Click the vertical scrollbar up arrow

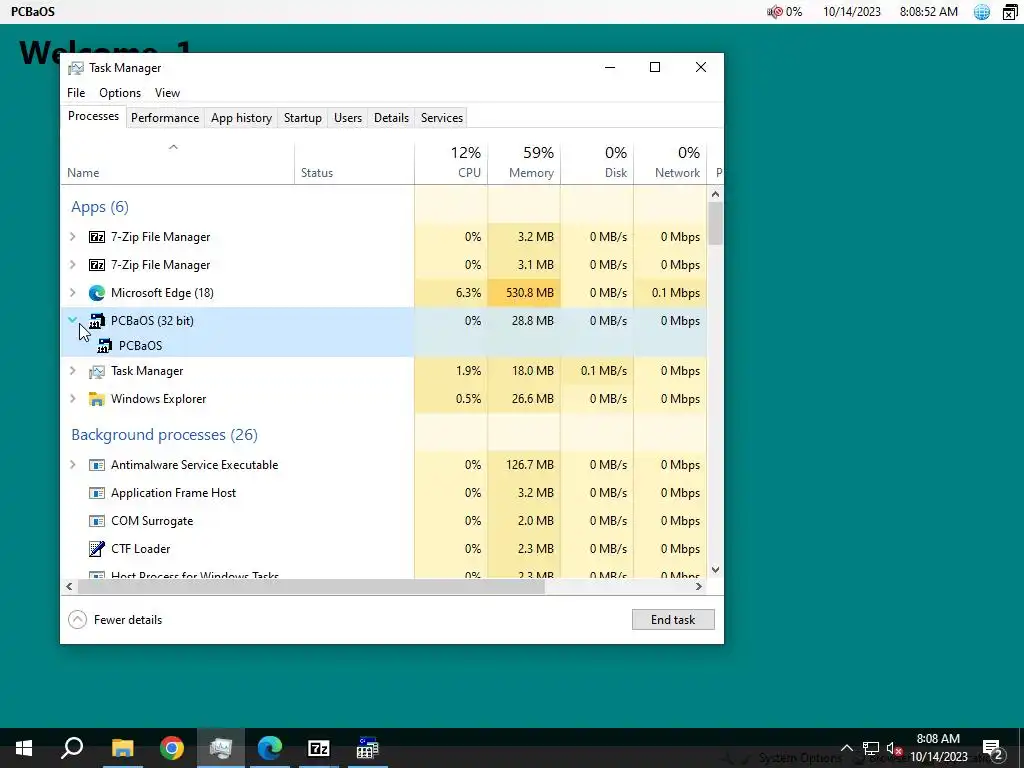(x=715, y=194)
